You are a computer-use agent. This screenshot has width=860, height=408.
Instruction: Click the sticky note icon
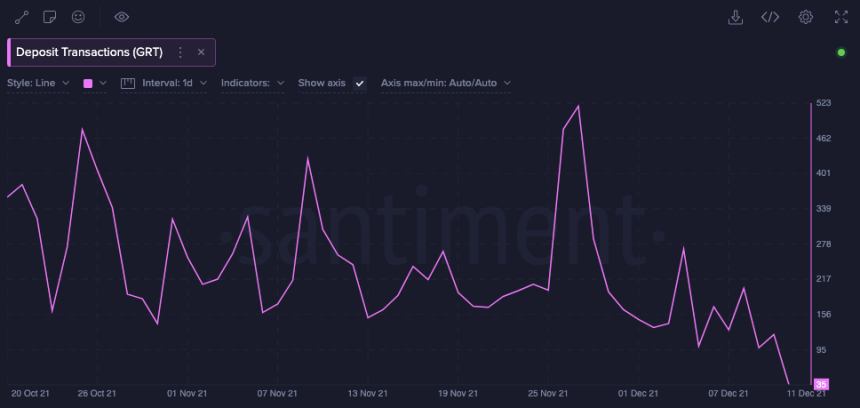50,17
